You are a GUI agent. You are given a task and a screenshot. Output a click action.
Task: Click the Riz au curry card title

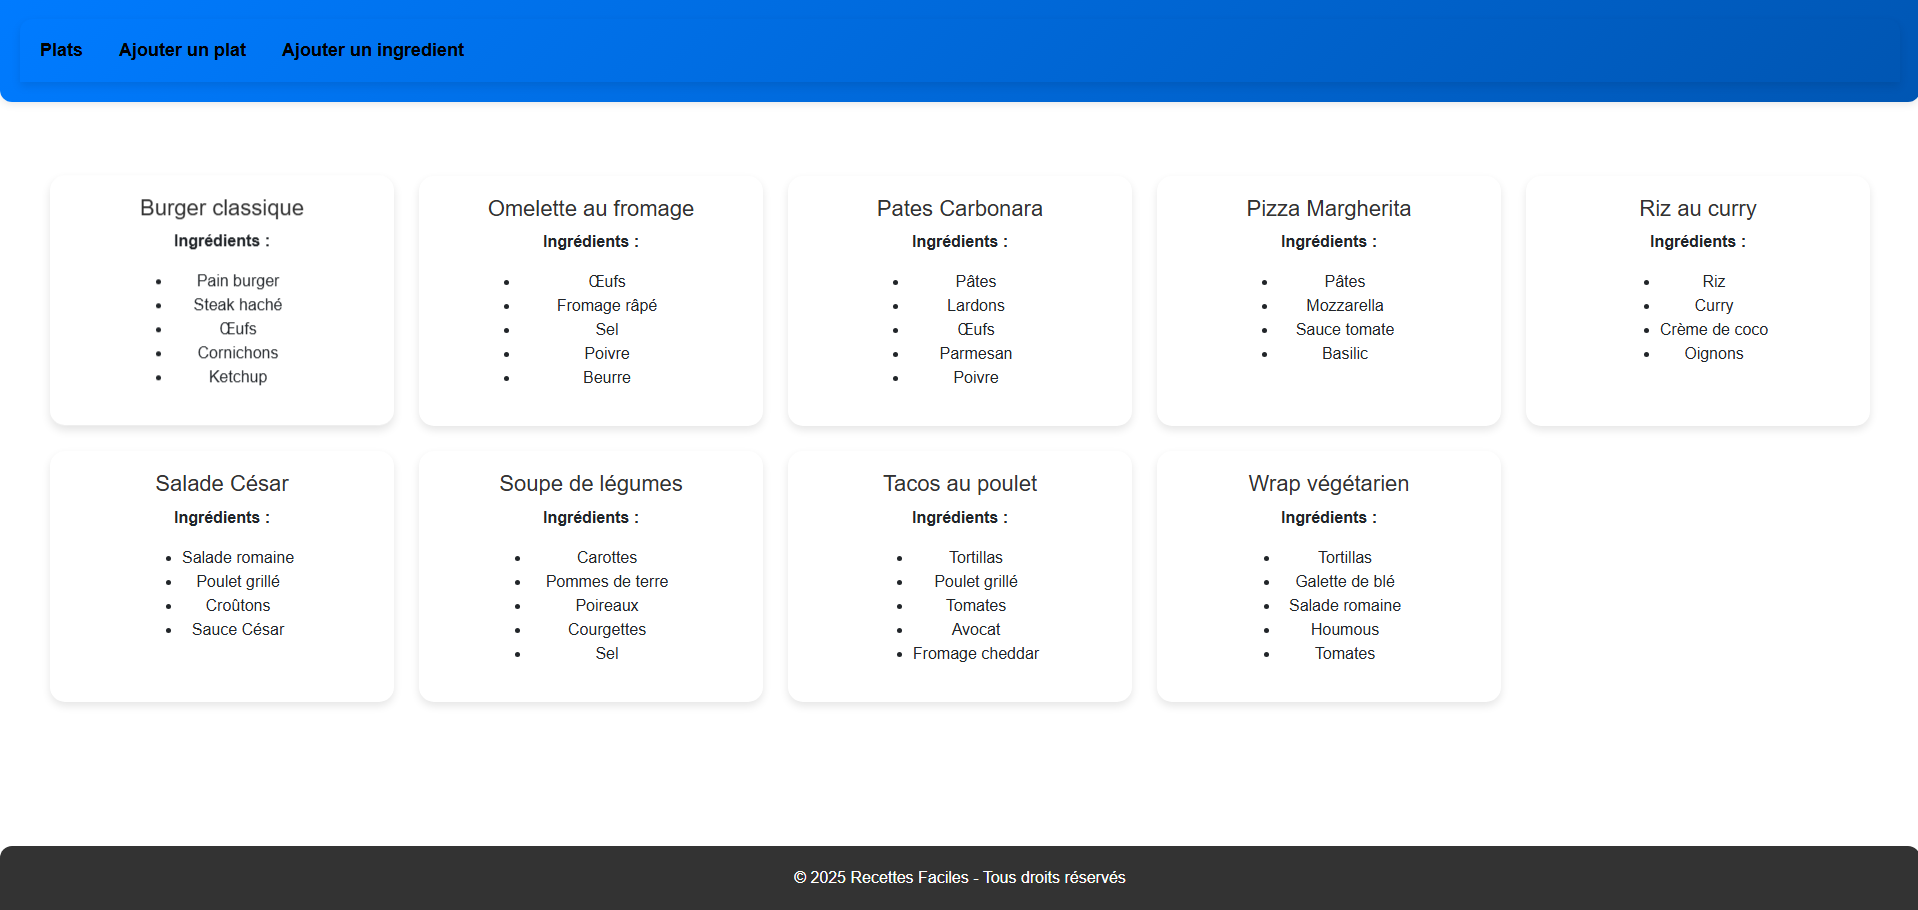pyautogui.click(x=1697, y=209)
